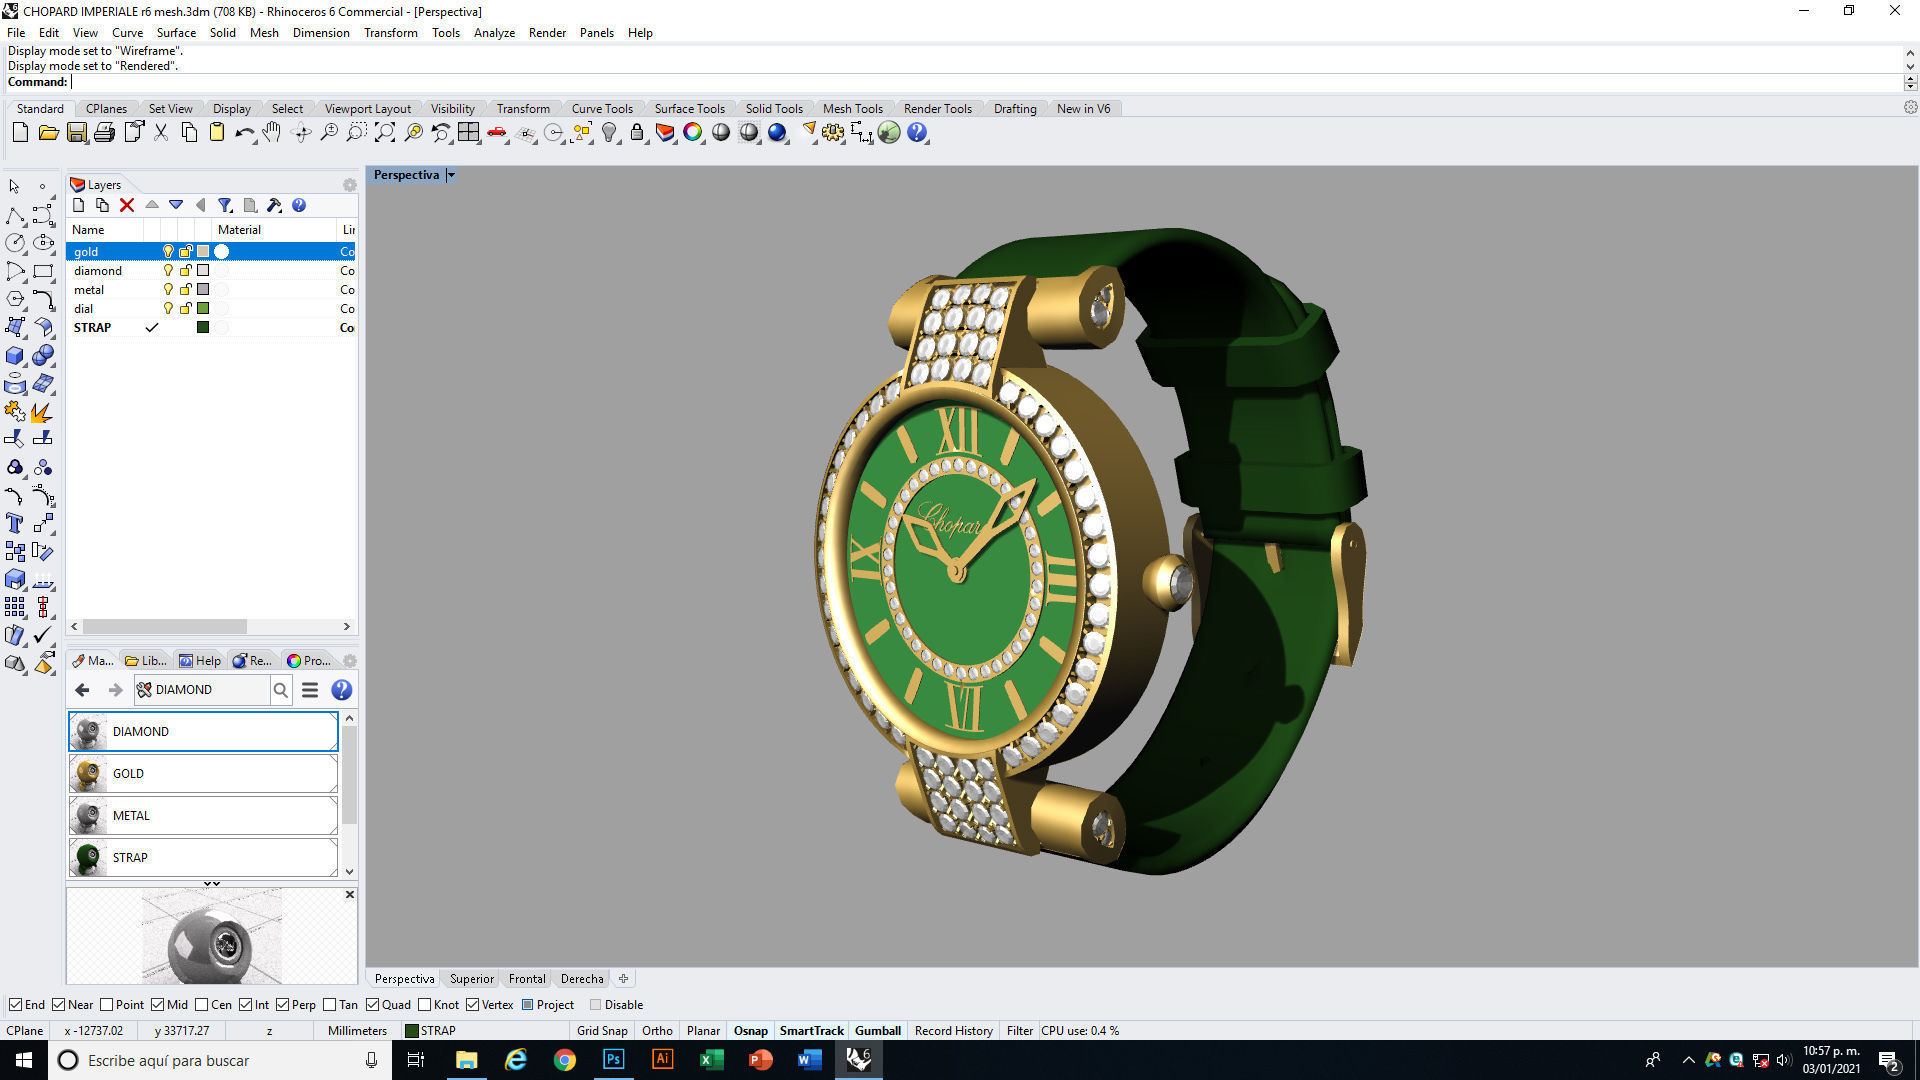Move layer down with blue triangle
This screenshot has height=1080, width=1920.
pos(176,205)
